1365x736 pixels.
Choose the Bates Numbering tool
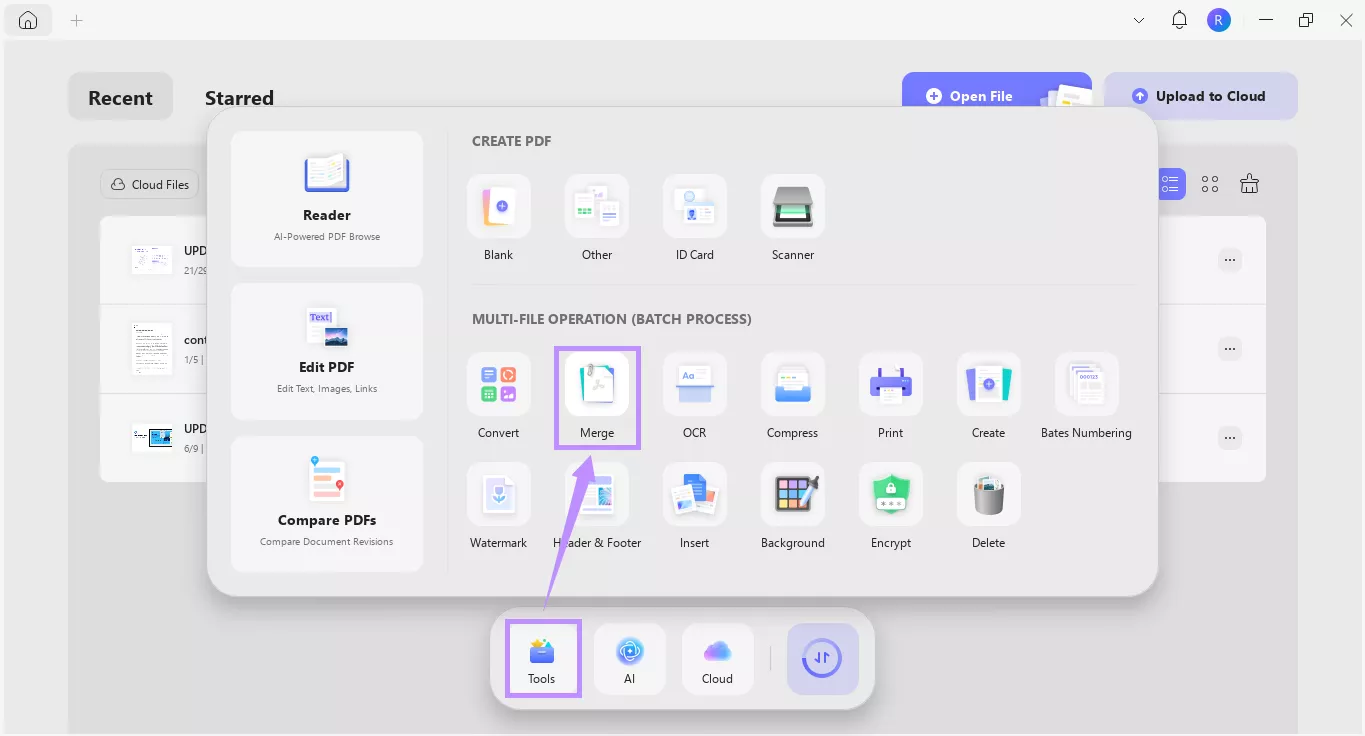pyautogui.click(x=1086, y=397)
